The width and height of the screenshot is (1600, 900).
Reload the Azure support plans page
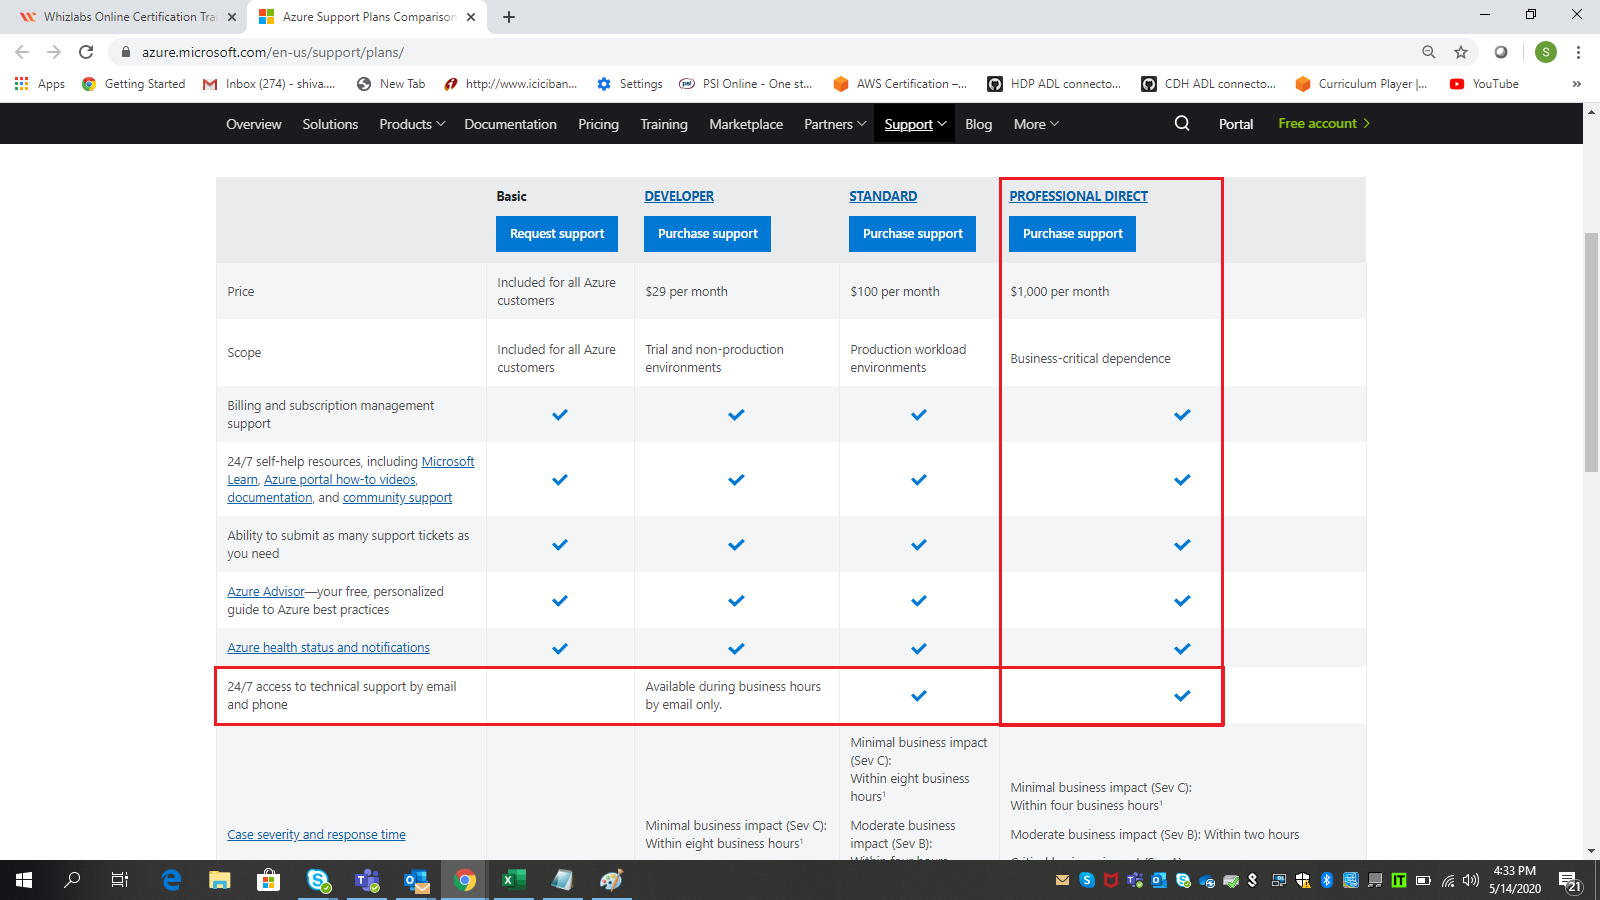click(x=86, y=52)
